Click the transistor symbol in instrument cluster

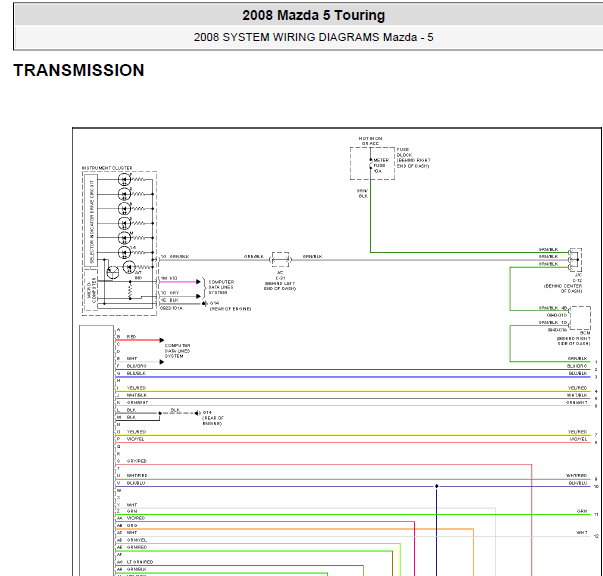click(x=113, y=272)
